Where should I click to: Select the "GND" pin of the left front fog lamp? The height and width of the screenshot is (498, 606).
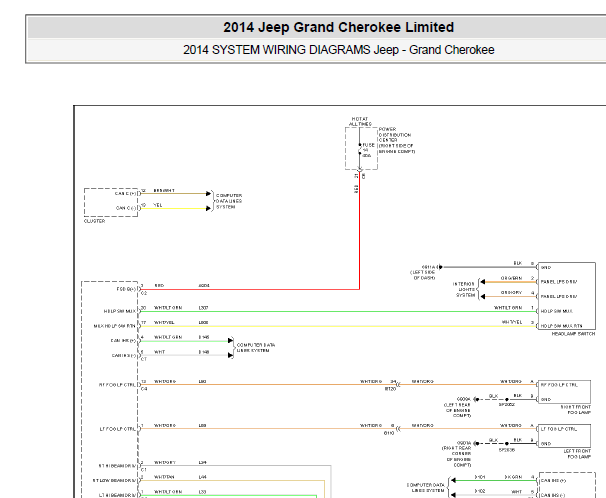[546, 444]
